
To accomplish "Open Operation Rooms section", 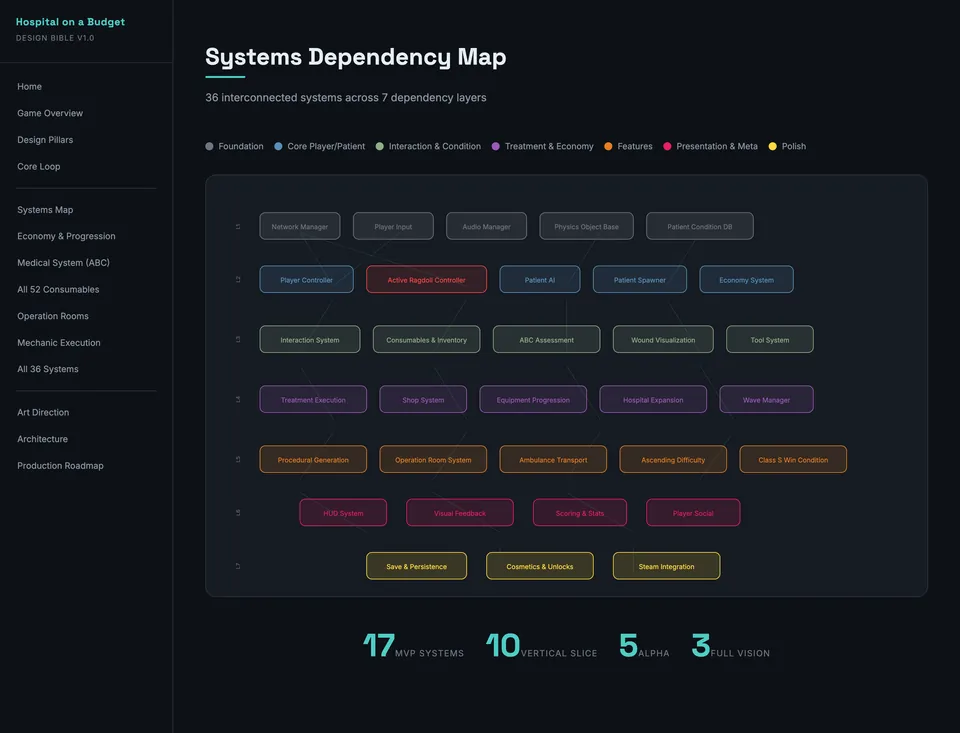I will coord(53,316).
